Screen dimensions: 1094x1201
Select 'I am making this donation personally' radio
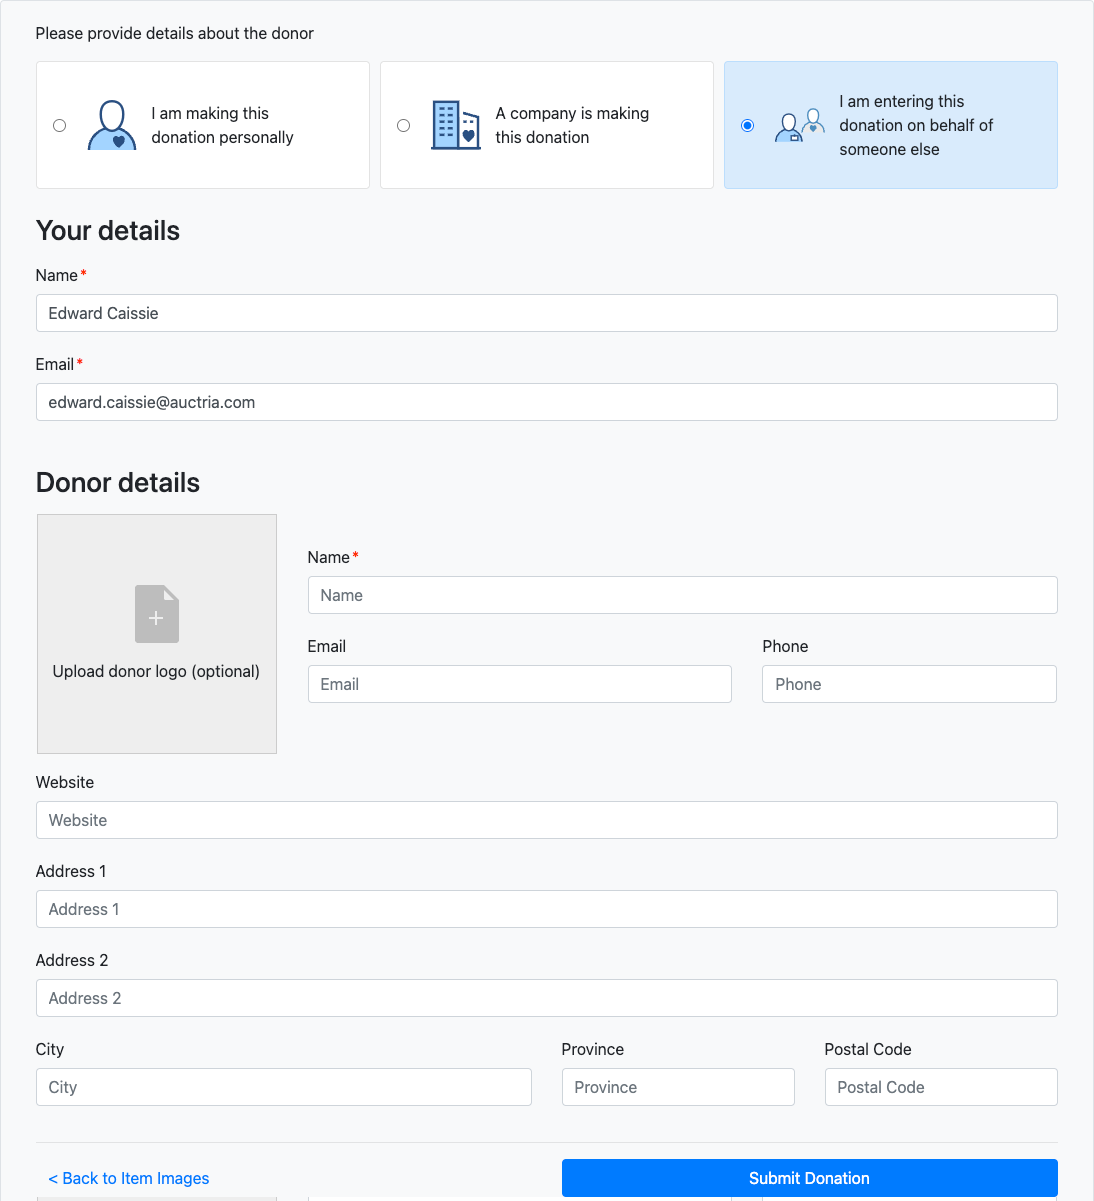pyautogui.click(x=60, y=126)
